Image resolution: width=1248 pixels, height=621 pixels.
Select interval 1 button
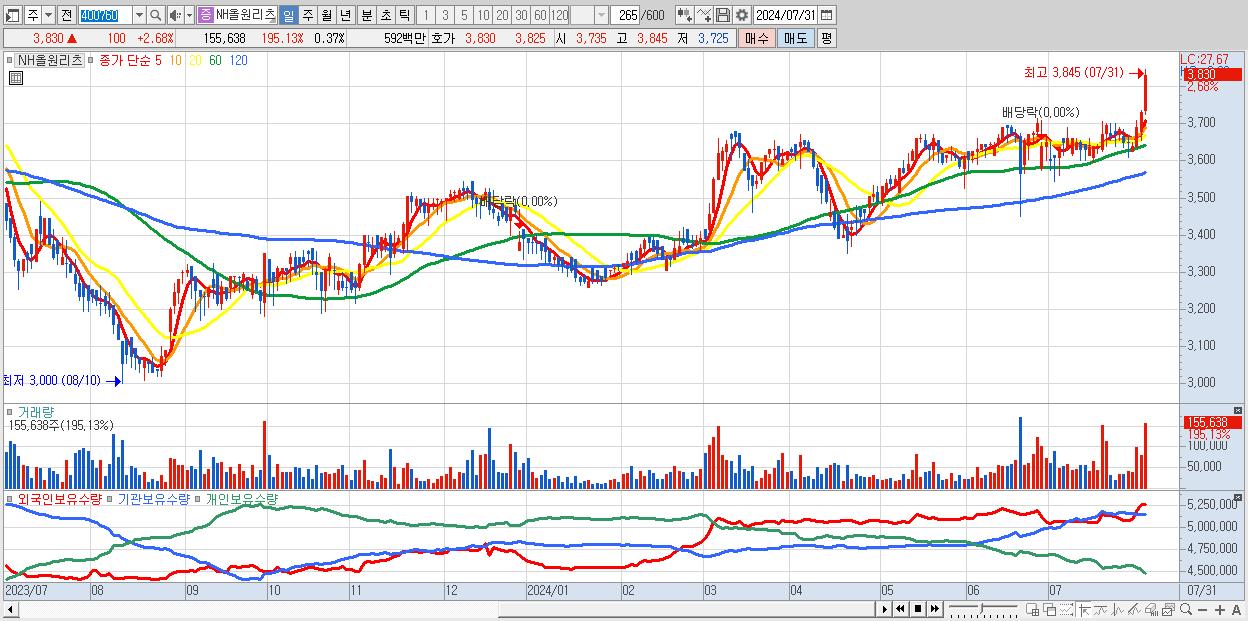[426, 15]
